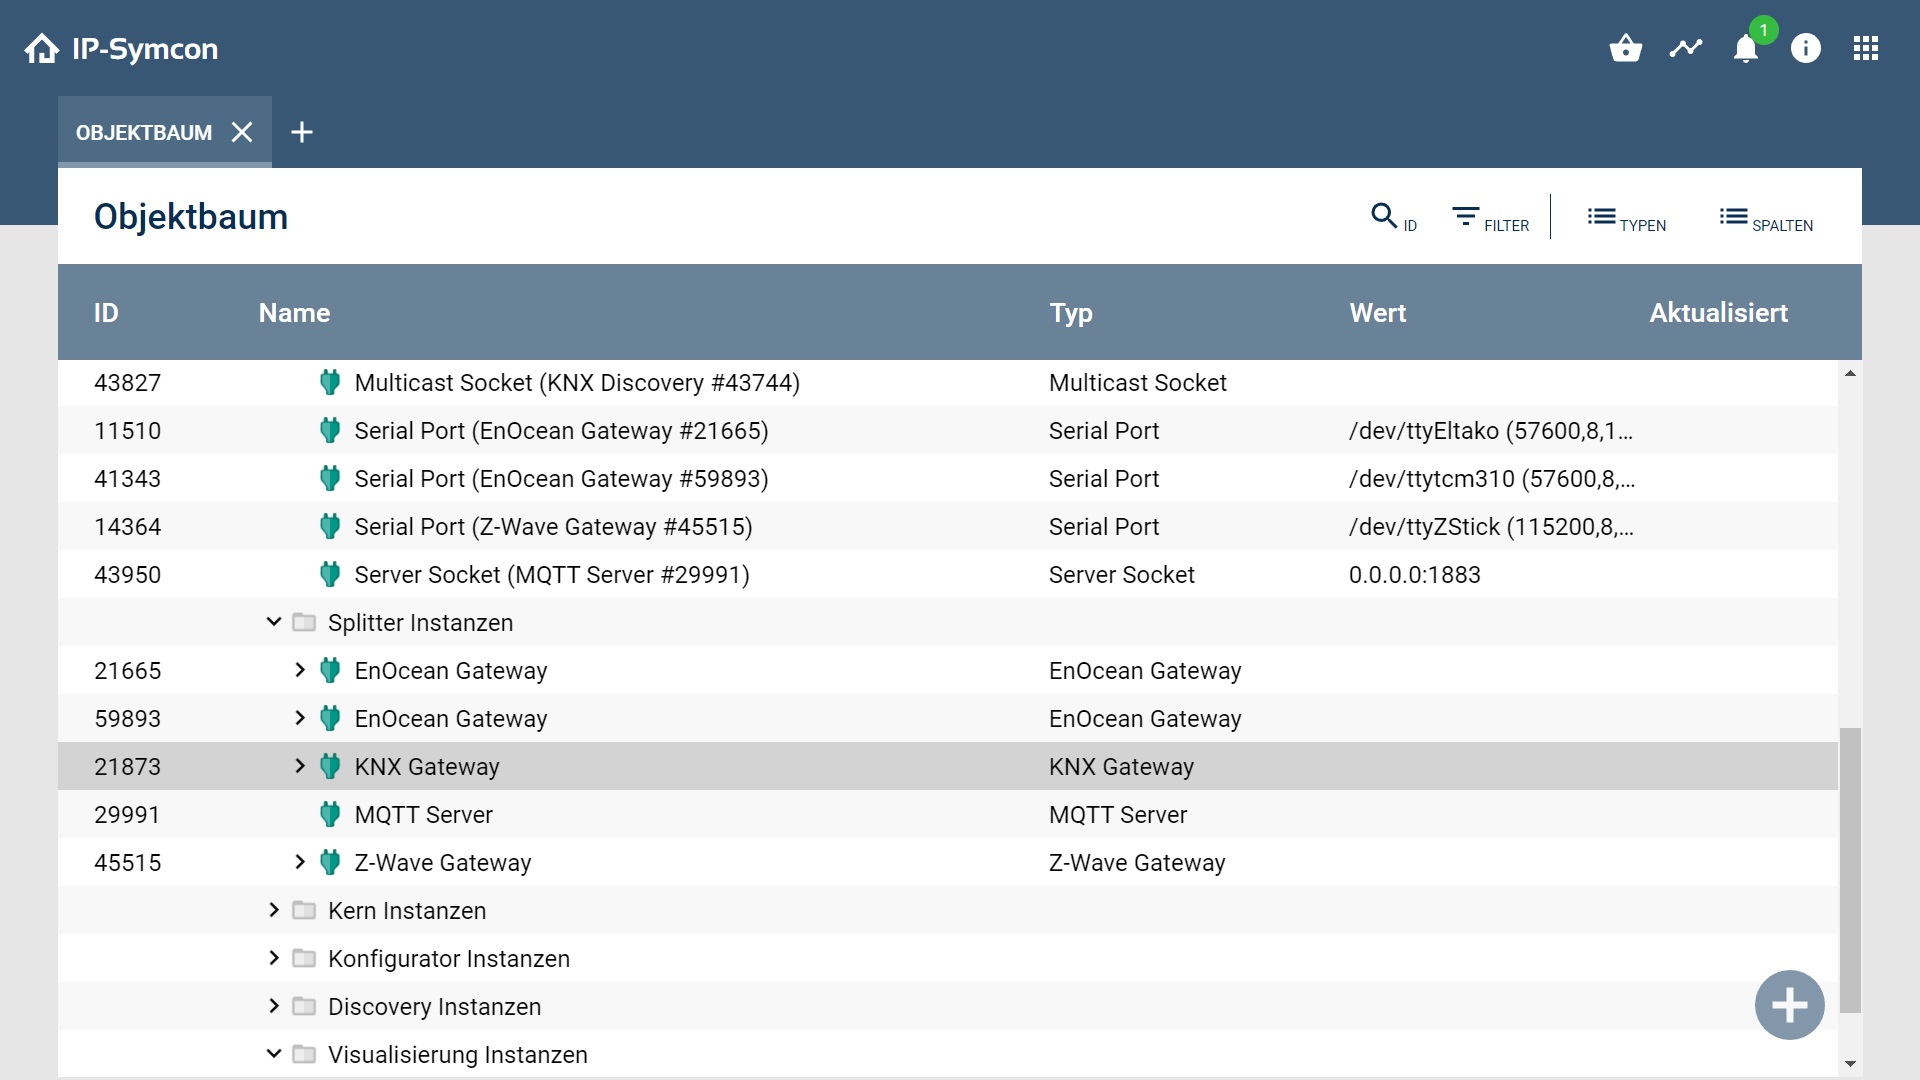Switch to the OBJEKTBAUM tab

coord(144,132)
